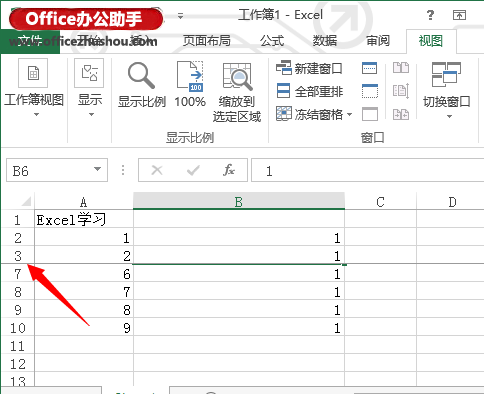
Task: Reset zoom with the 100% icon
Action: [190, 76]
